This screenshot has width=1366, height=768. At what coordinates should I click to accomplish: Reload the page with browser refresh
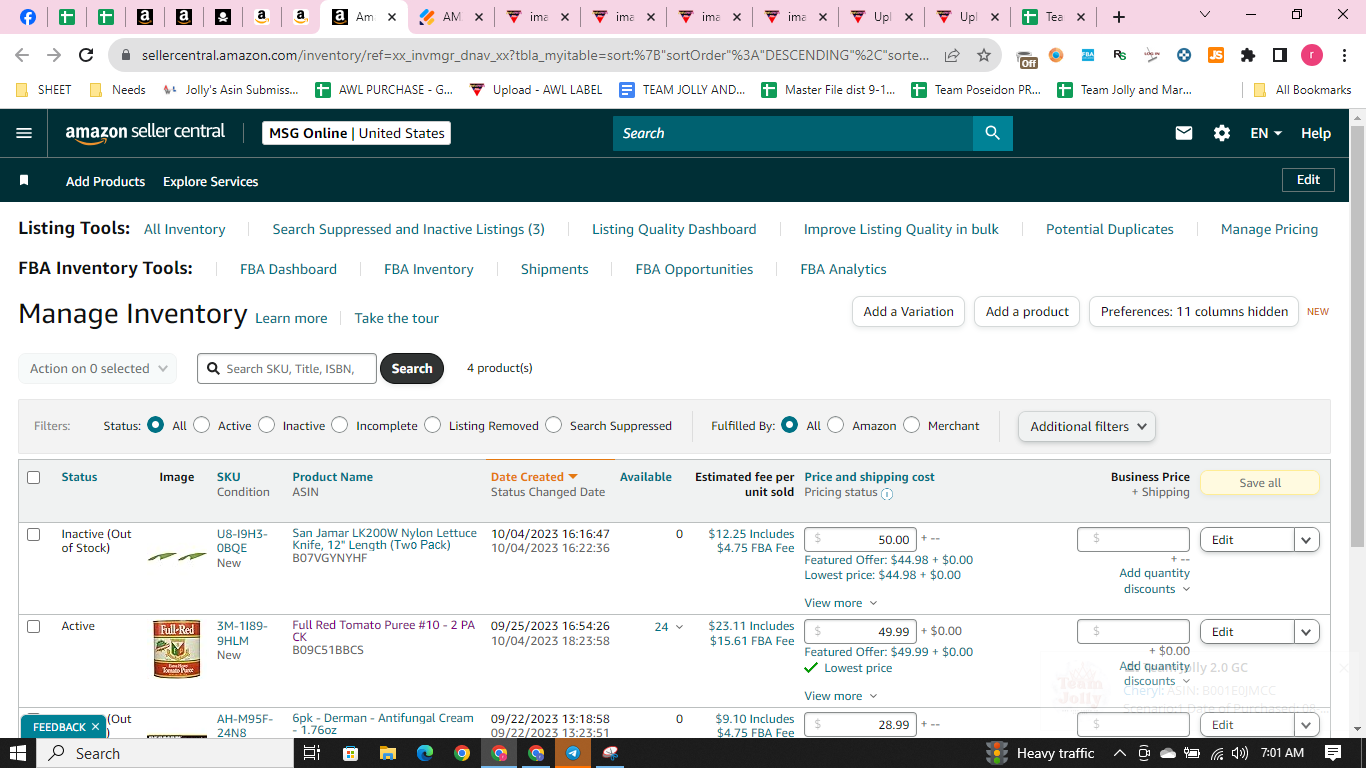pos(86,55)
